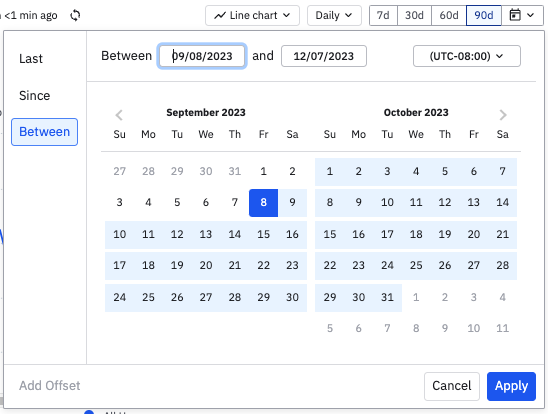Click the end date field 12/07/2023
Screen dimensions: 548x414
point(324,56)
